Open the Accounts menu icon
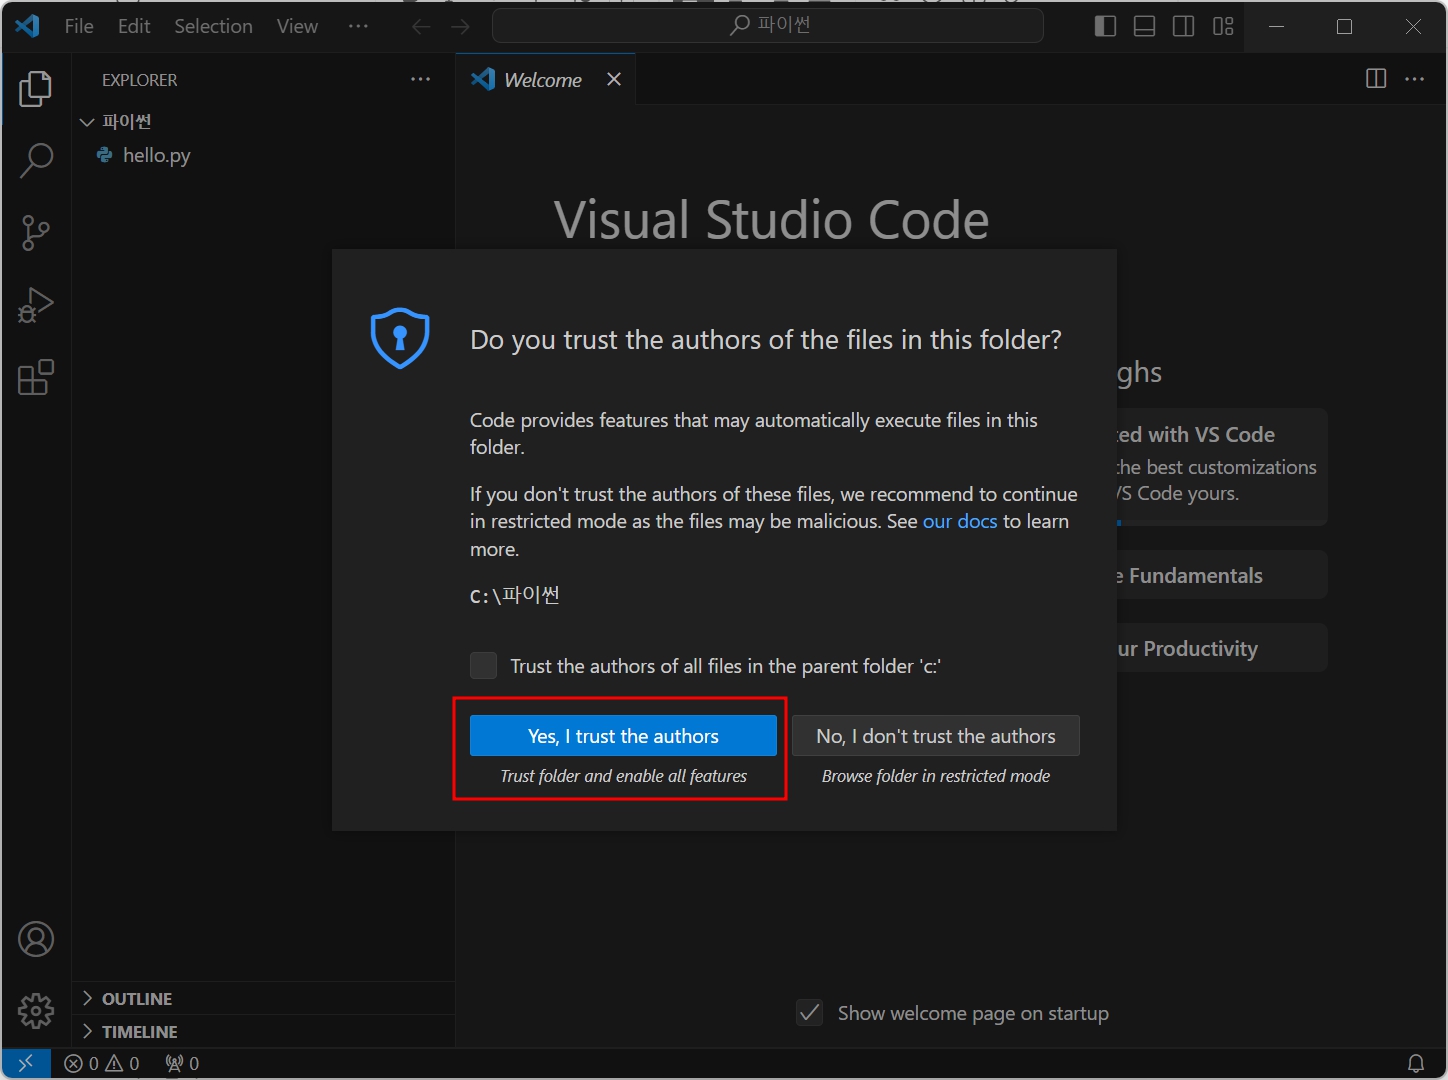The height and width of the screenshot is (1080, 1448). (36, 939)
